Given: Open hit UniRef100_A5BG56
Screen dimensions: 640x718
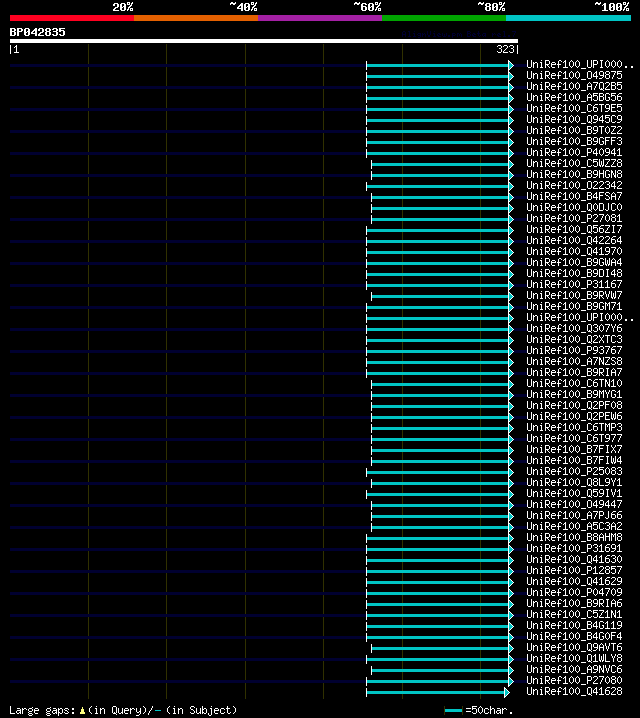Looking at the screenshot, I should coord(574,98).
